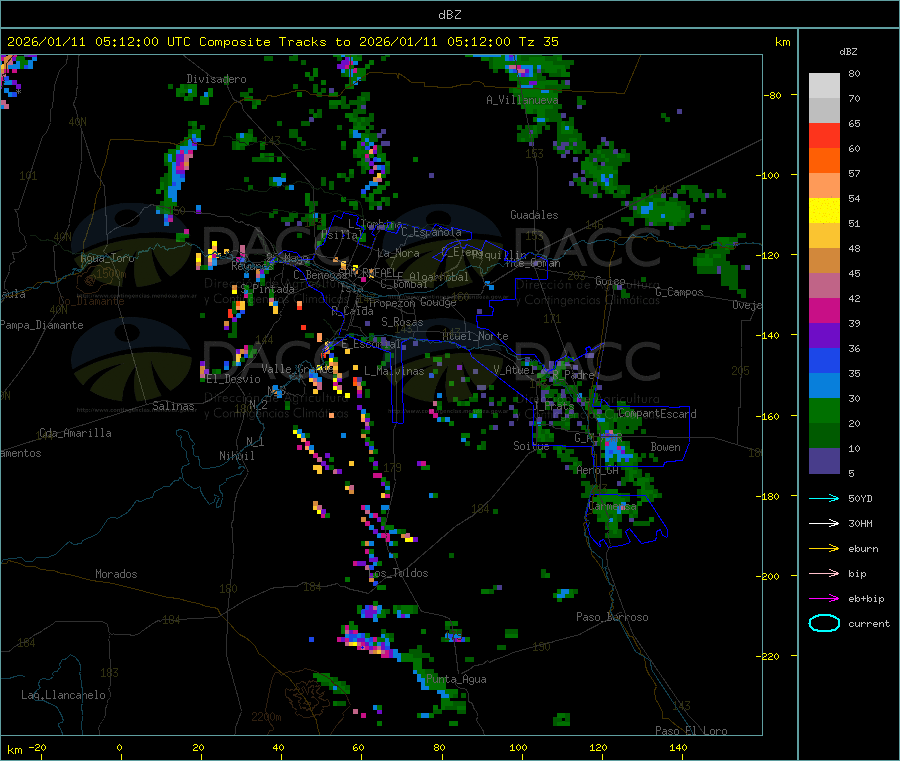This screenshot has width=900, height=761.
Task: Click the timestamp Composite Tracks header text
Action: [282, 42]
